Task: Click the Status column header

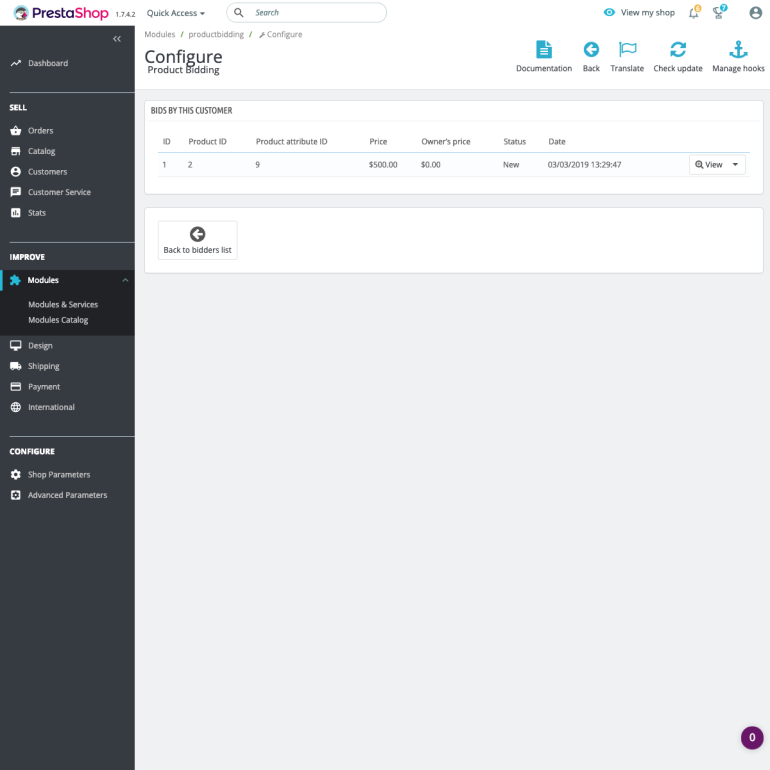Action: pyautogui.click(x=514, y=141)
